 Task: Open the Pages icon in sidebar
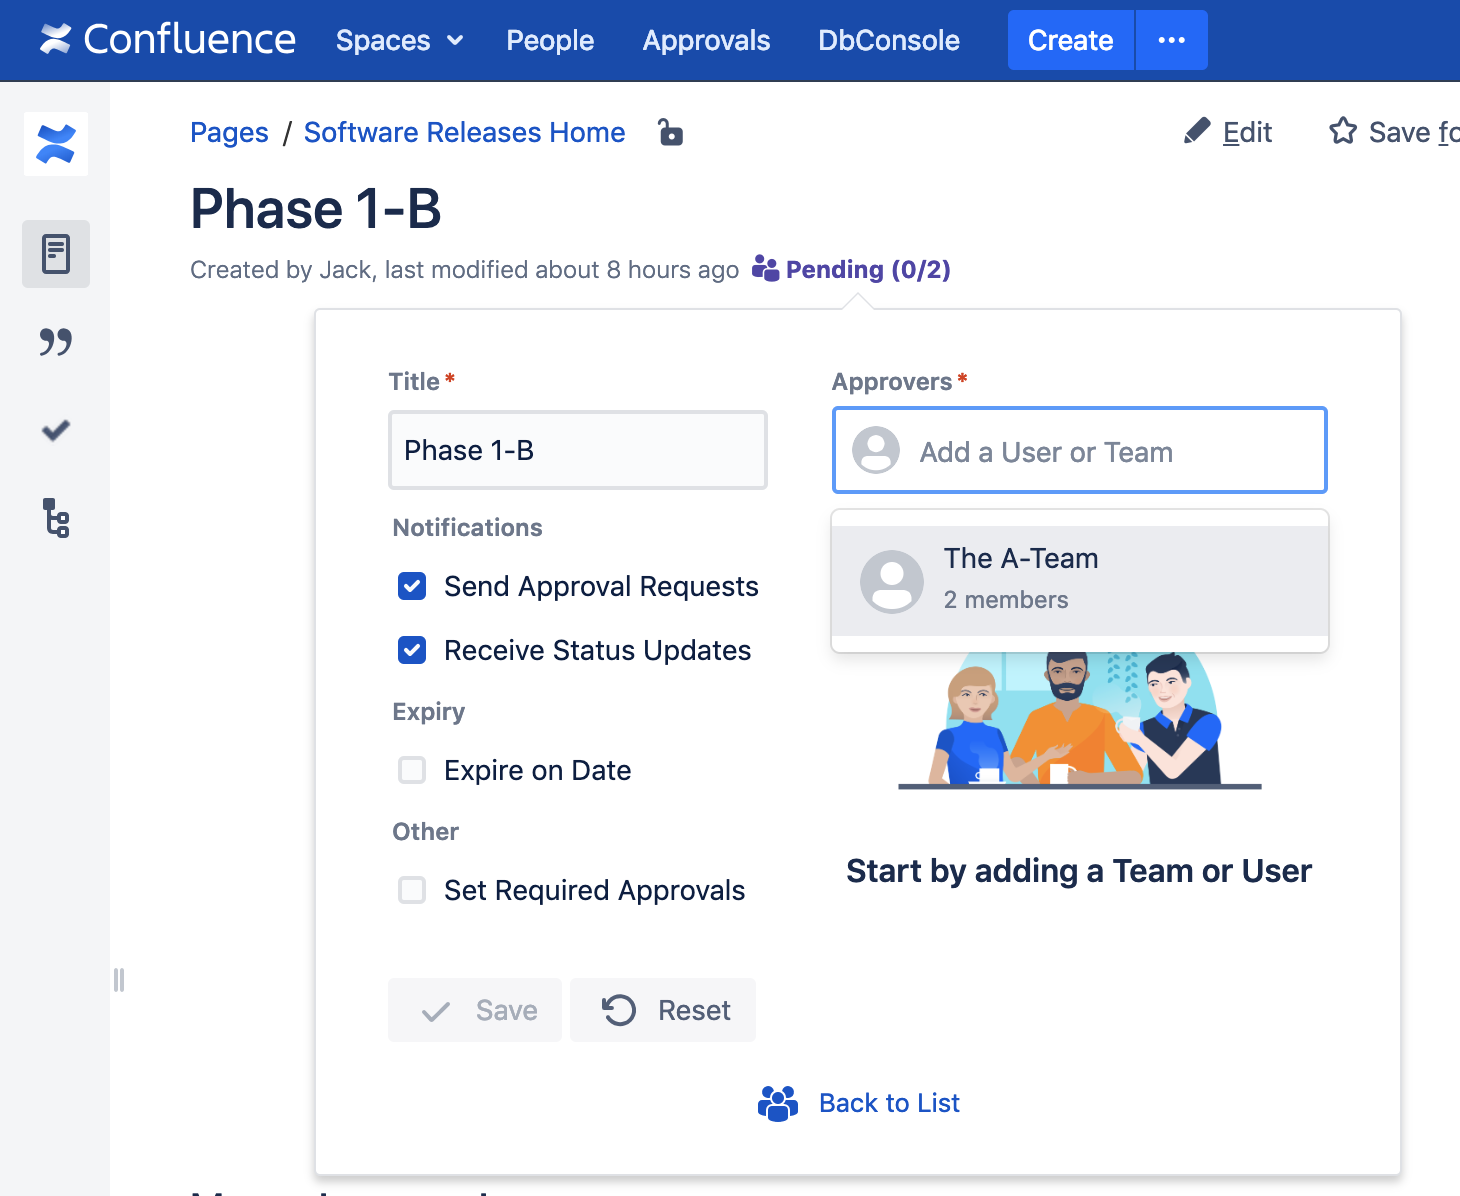[x=56, y=254]
